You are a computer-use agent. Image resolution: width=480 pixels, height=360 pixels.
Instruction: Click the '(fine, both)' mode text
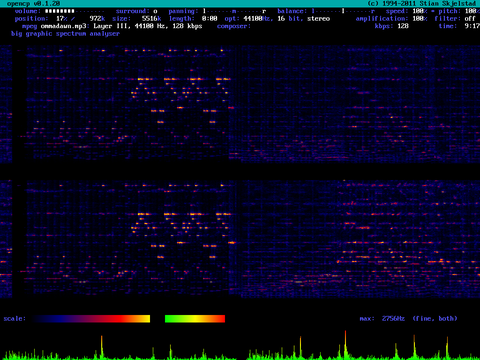[x=435, y=319]
